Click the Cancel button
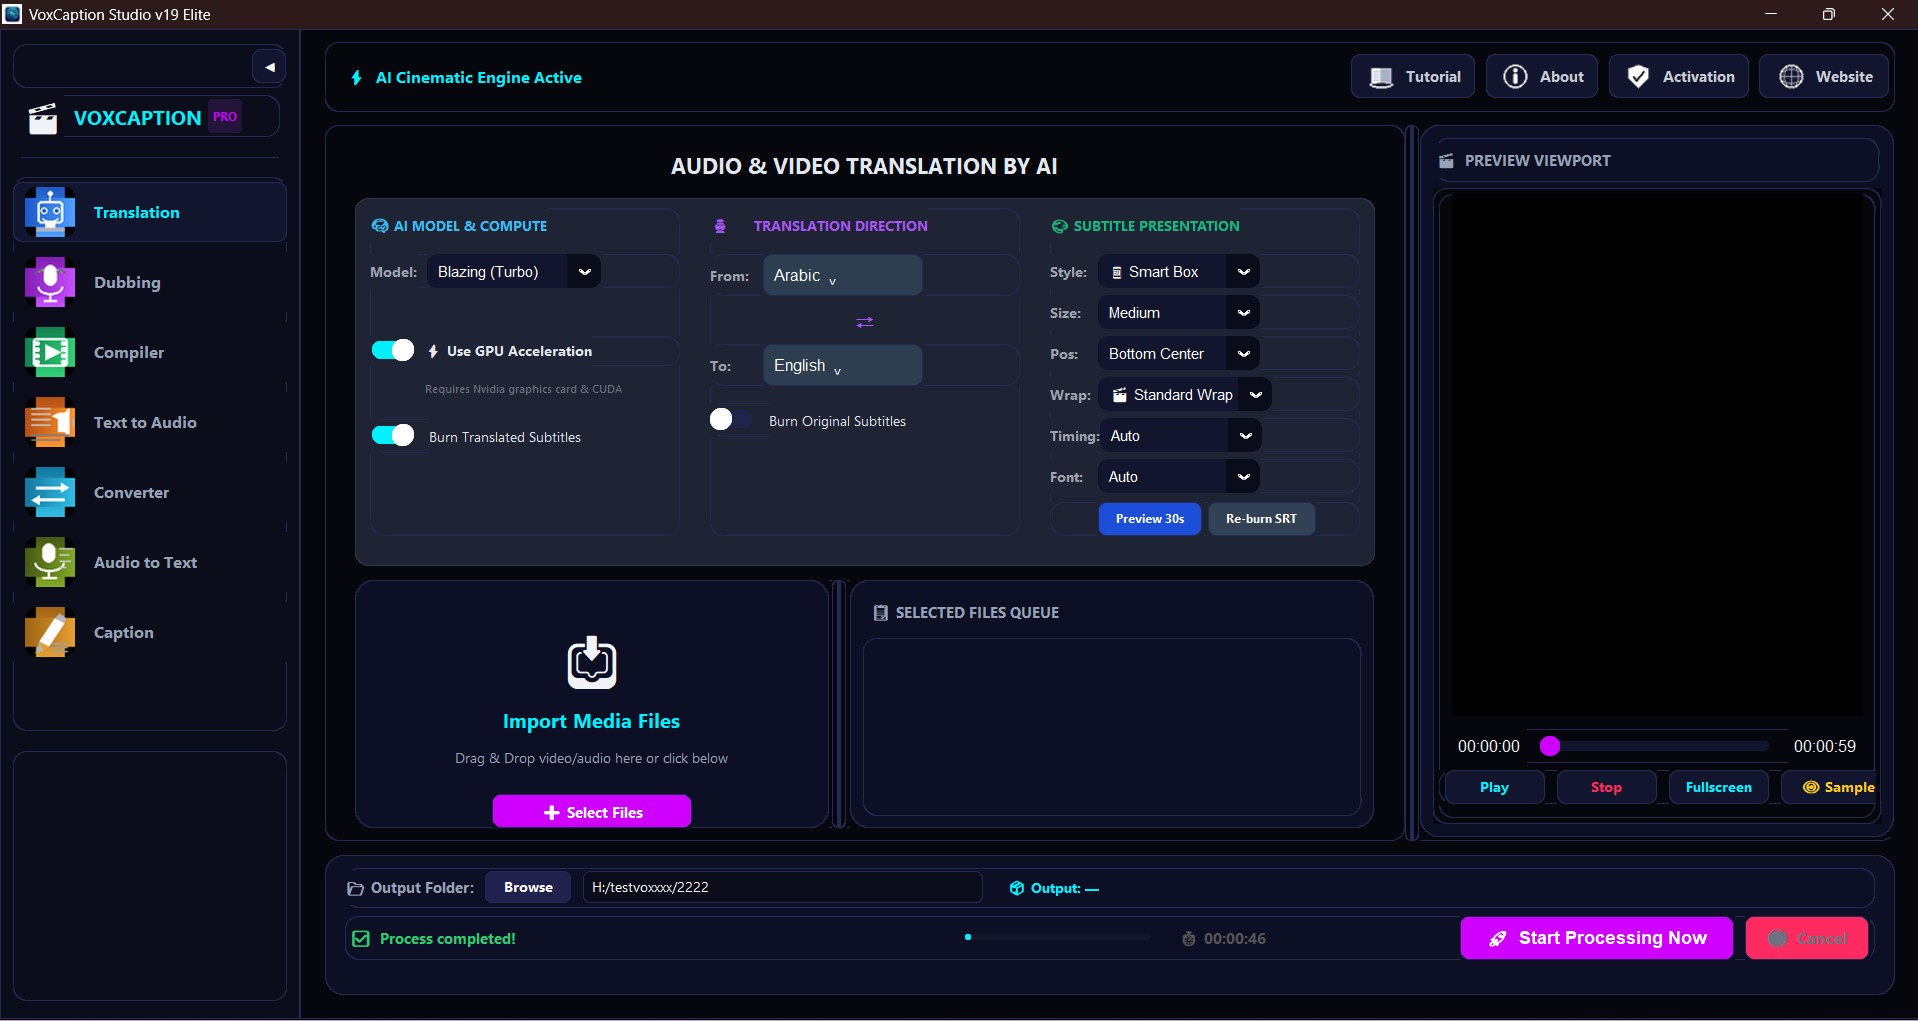The image size is (1918, 1021). (1807, 938)
